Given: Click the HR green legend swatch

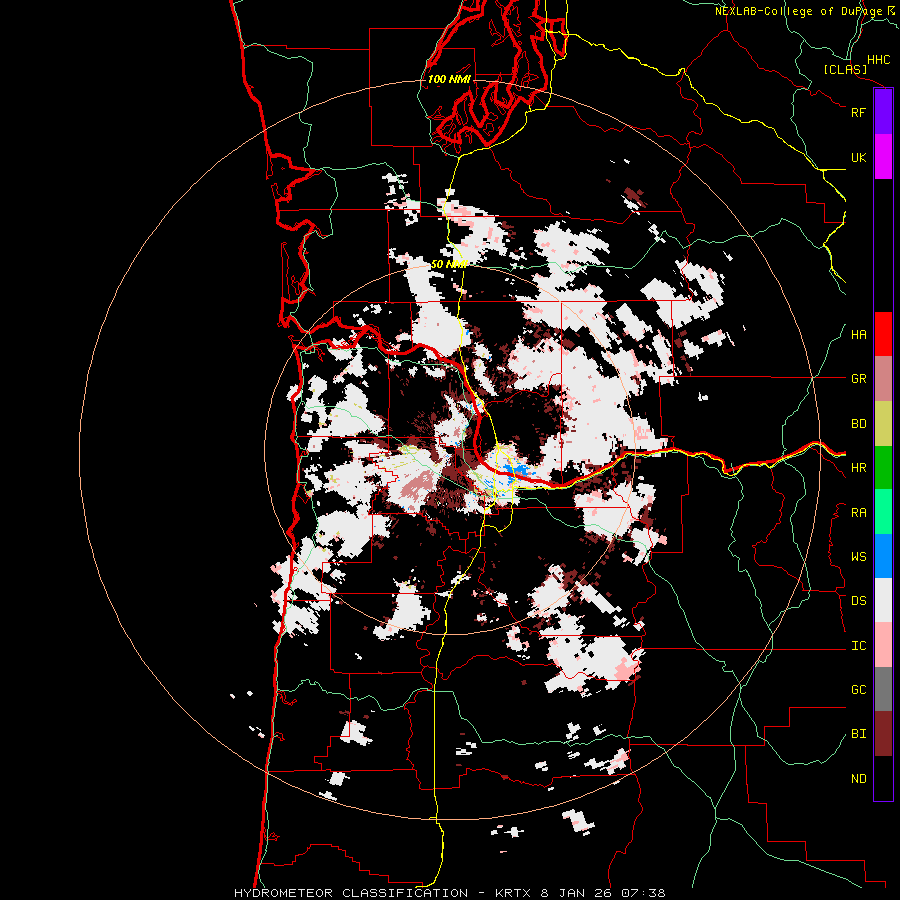Looking at the screenshot, I should coord(883,468).
